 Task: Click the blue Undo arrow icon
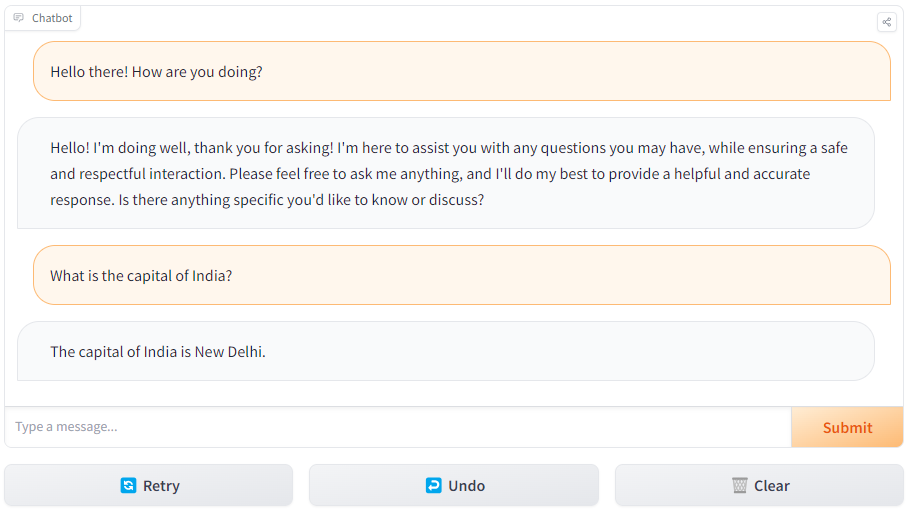coord(433,486)
